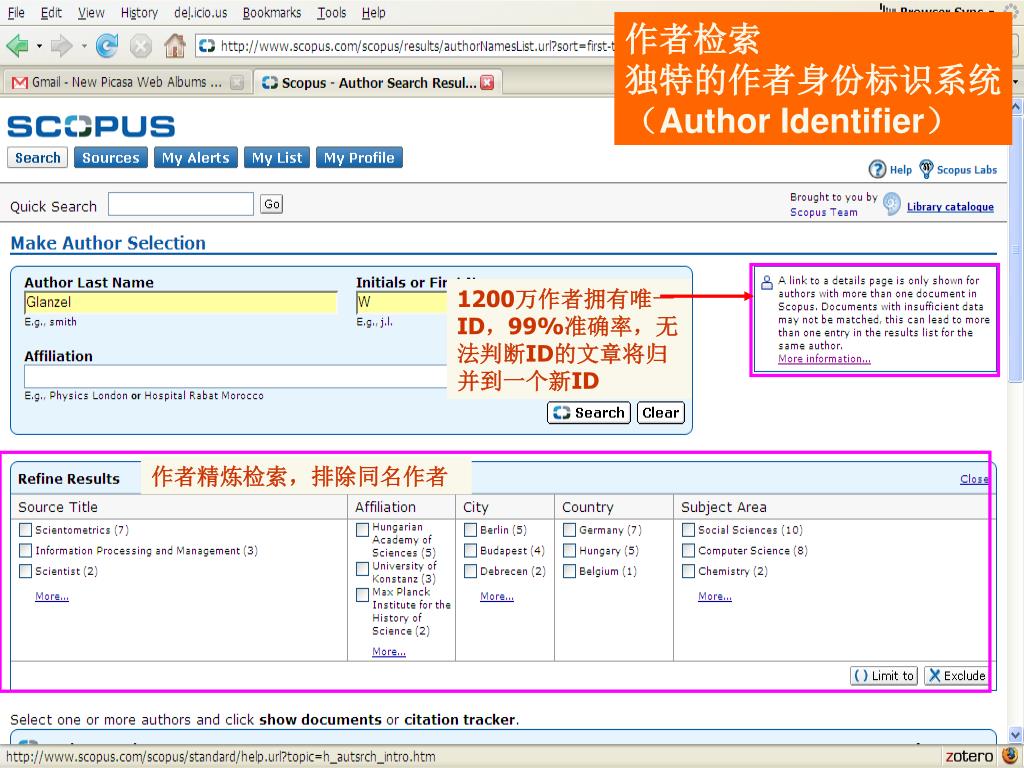Open the More information link
Screen dimensions: 1024x768
click(x=824, y=359)
